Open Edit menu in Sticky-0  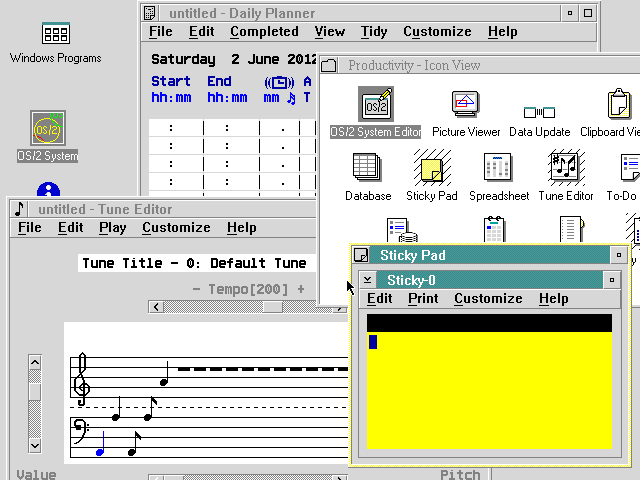(x=379, y=299)
